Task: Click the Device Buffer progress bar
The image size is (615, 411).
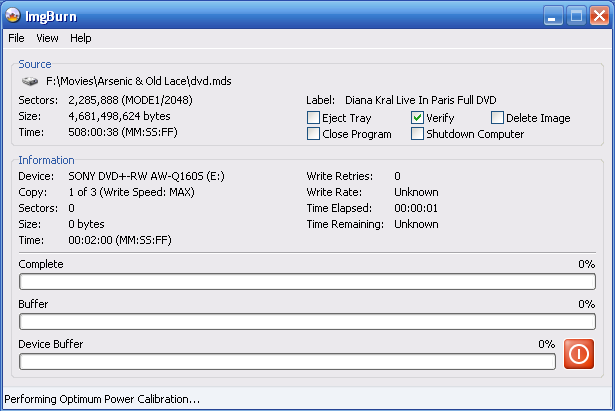Action: click(x=287, y=362)
